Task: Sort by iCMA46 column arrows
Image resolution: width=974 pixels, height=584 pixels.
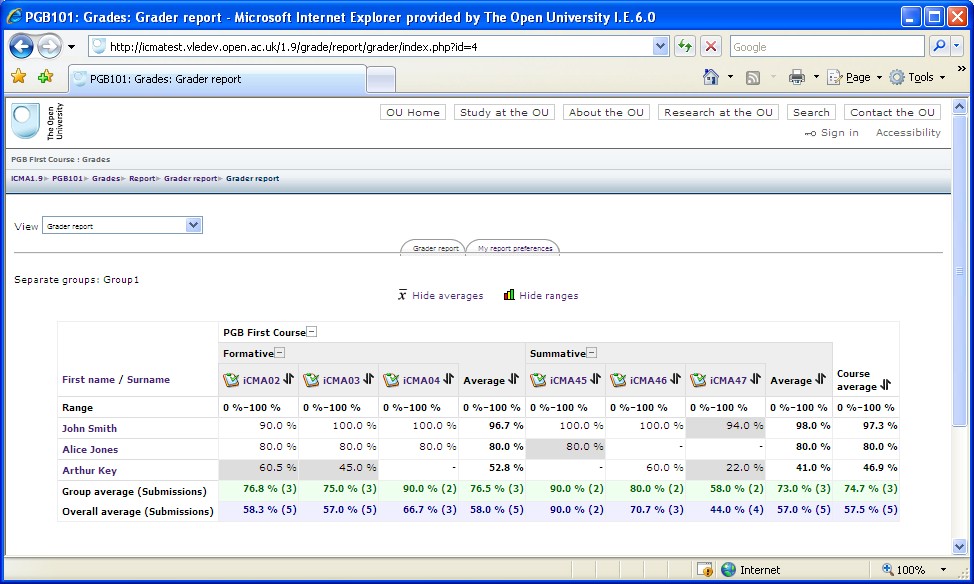Action: 675,379
